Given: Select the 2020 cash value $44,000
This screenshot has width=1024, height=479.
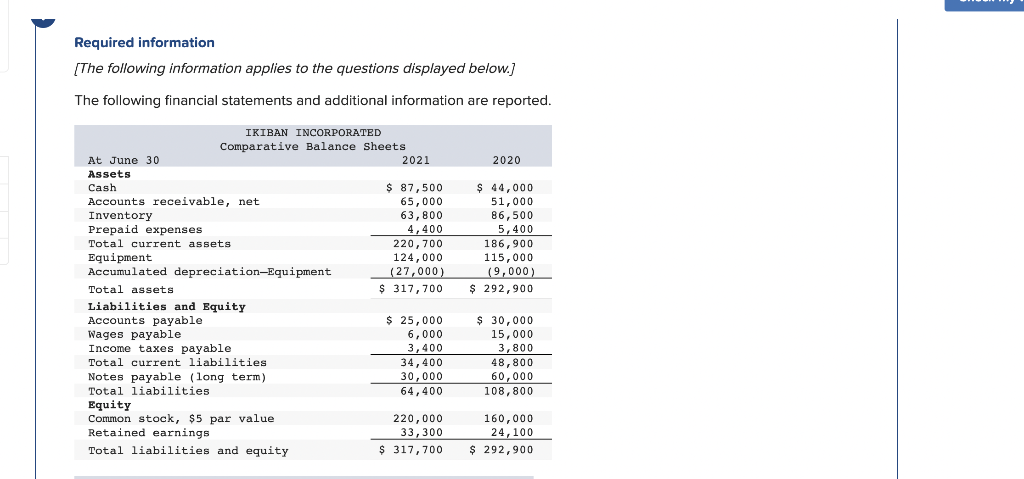Looking at the screenshot, I should click(x=505, y=188).
